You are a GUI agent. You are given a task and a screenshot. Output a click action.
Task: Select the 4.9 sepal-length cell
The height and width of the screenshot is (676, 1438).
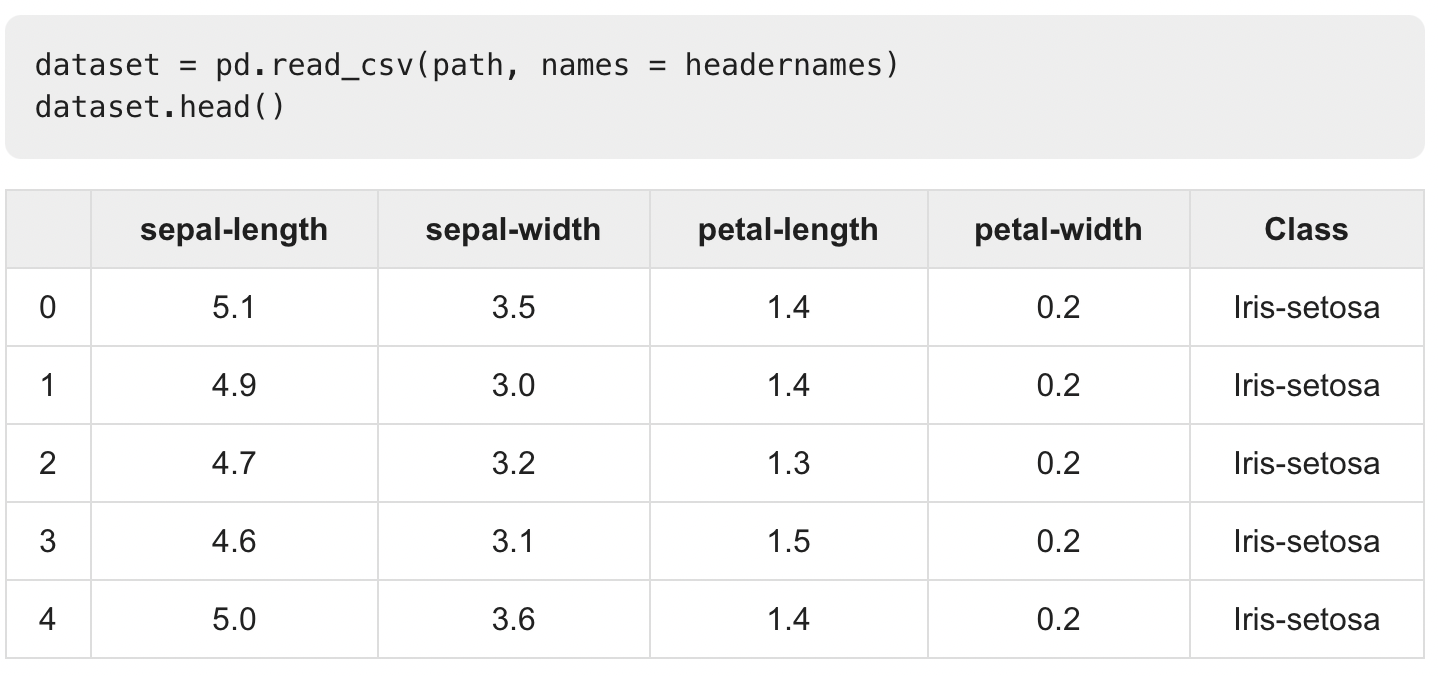[234, 385]
